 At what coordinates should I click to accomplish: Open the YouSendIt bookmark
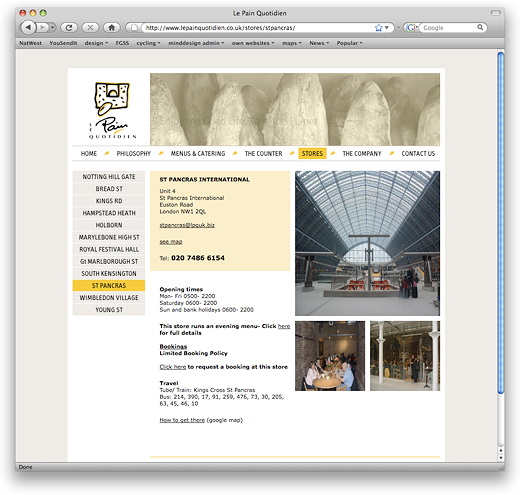click(x=63, y=43)
